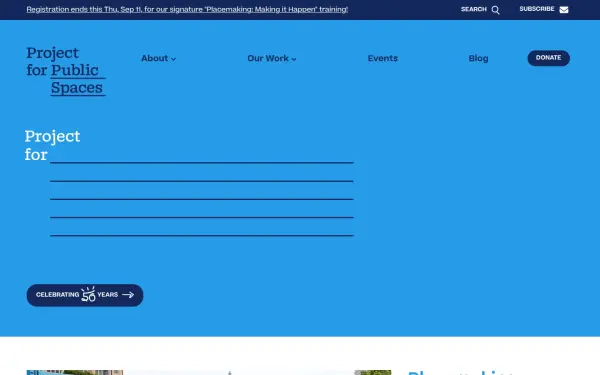Go to the Events page
600x375 pixels.
(383, 59)
